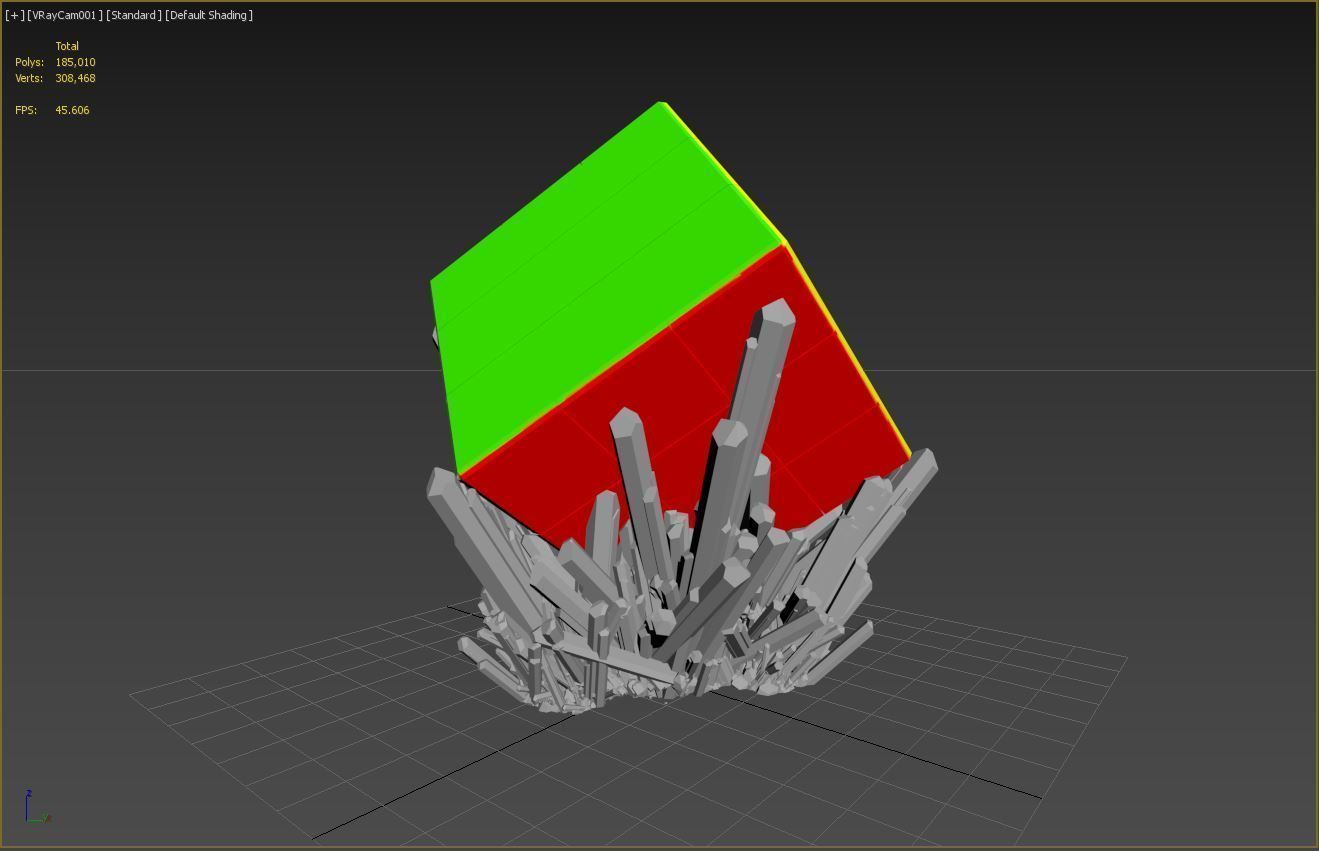Click the FPS value 45.606
This screenshot has height=851, width=1319.
[72, 110]
